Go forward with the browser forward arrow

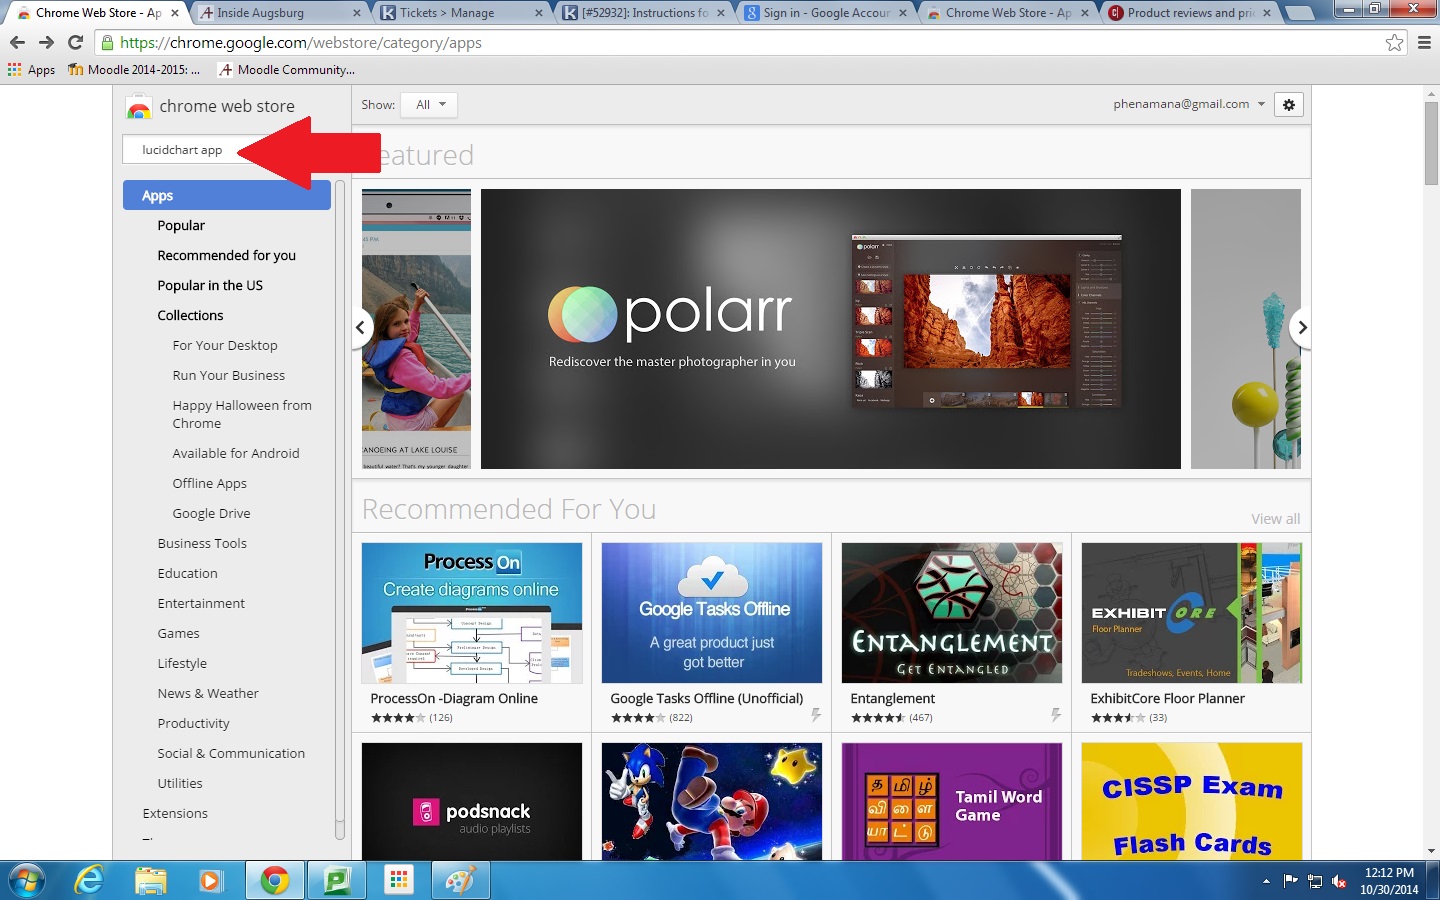(46, 43)
